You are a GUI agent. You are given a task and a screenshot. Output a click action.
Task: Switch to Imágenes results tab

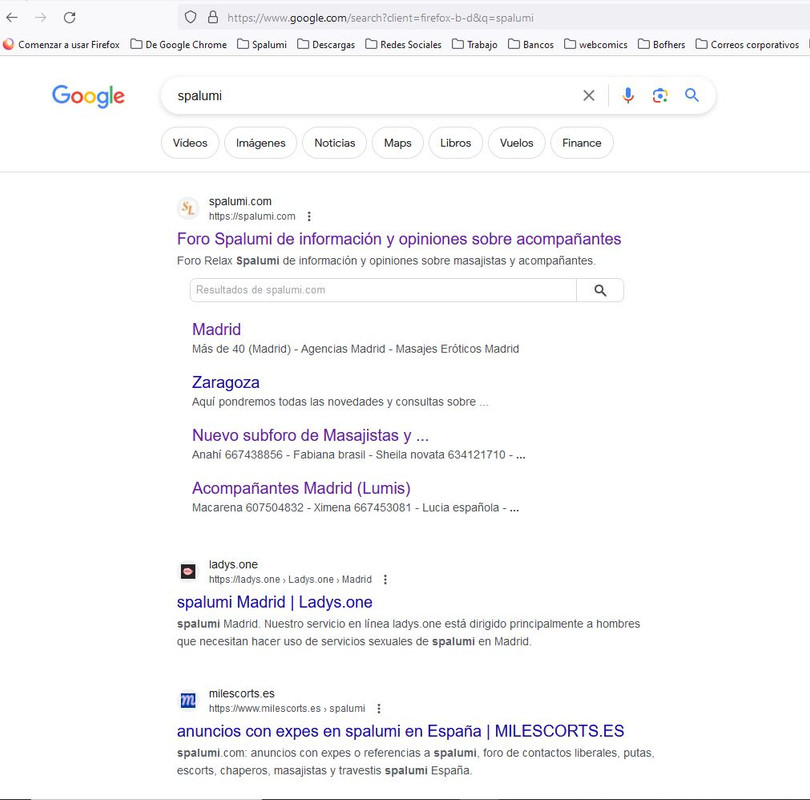click(x=260, y=143)
